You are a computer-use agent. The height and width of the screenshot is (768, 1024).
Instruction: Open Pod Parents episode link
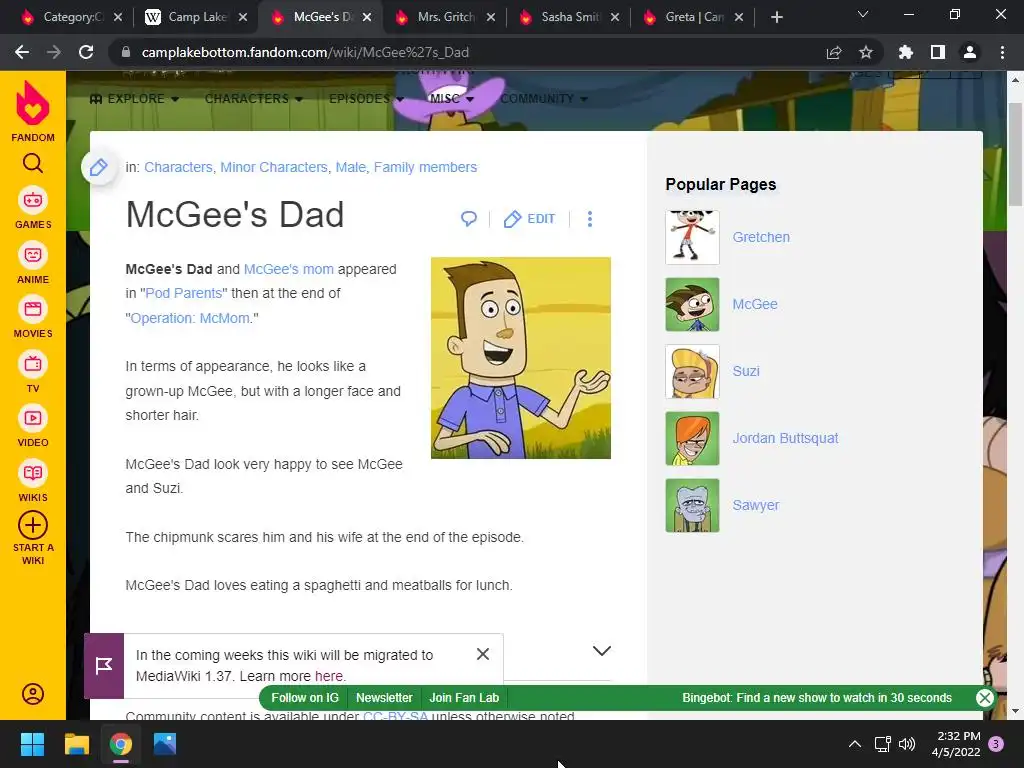pos(184,293)
